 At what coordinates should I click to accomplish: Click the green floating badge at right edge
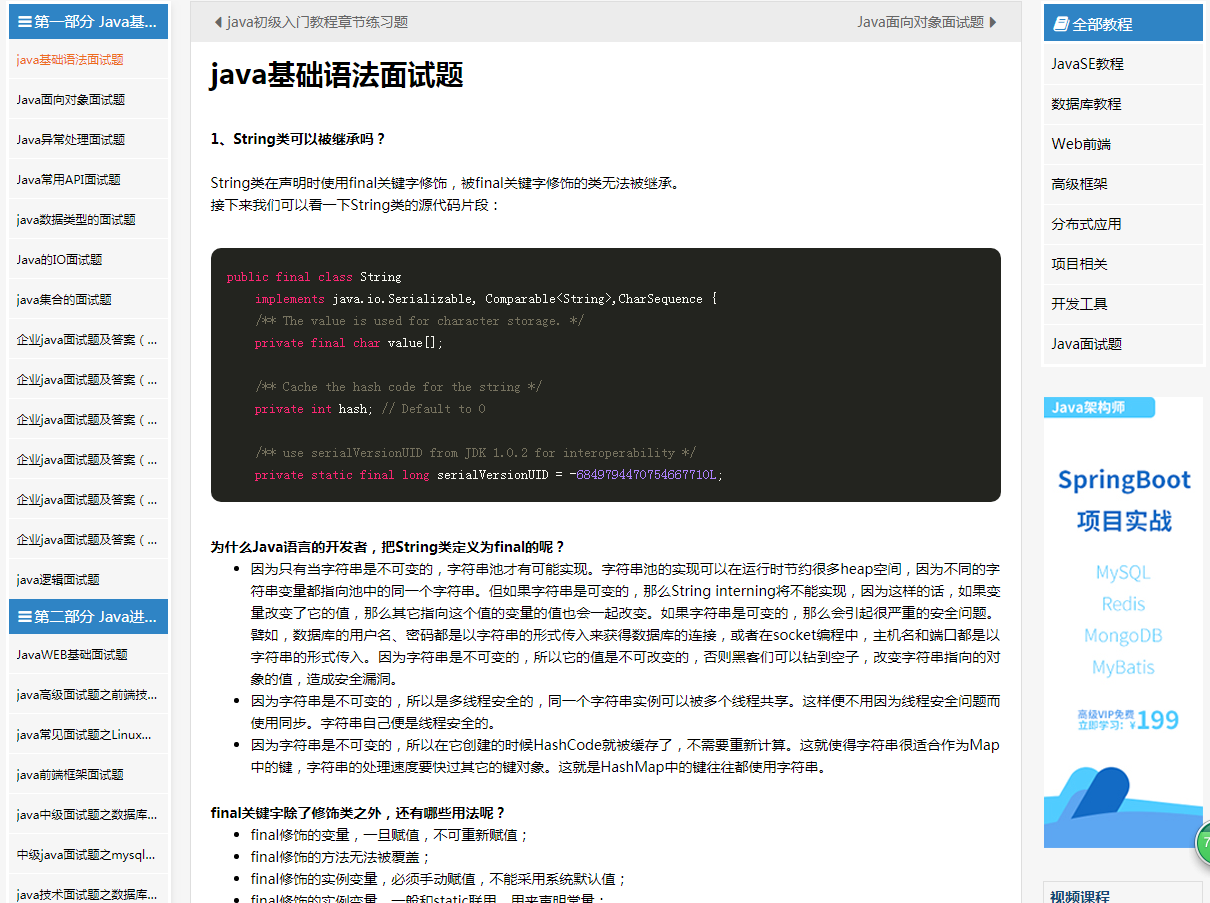click(1202, 843)
